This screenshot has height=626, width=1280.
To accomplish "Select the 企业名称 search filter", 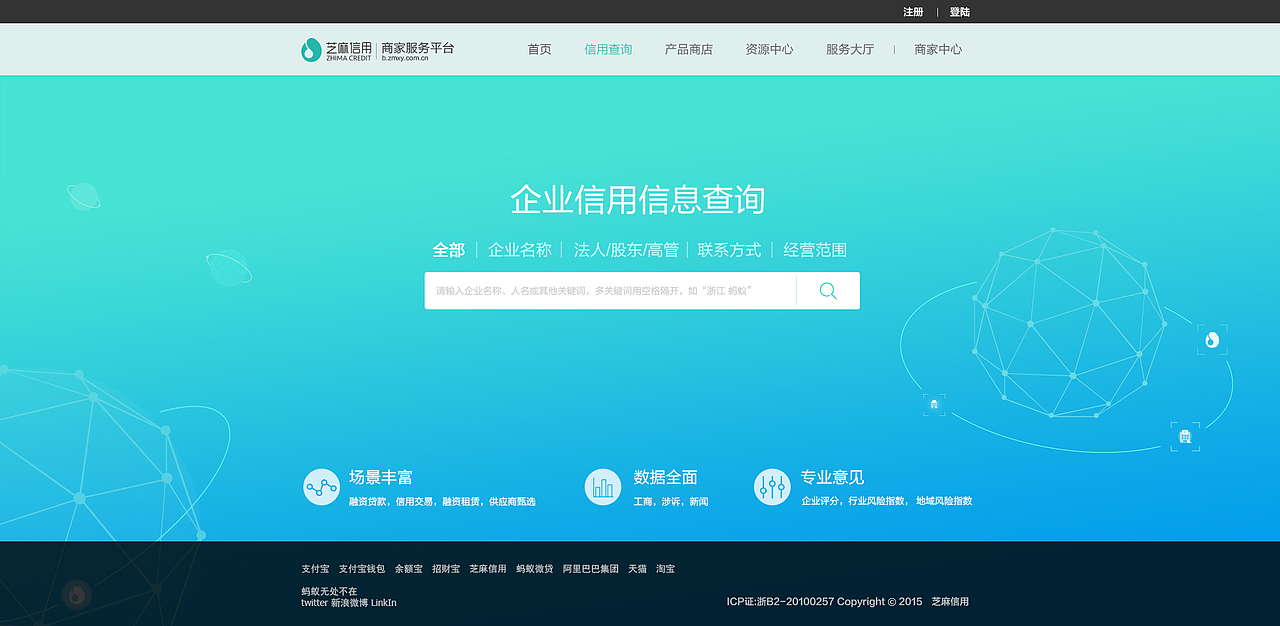I will 520,250.
